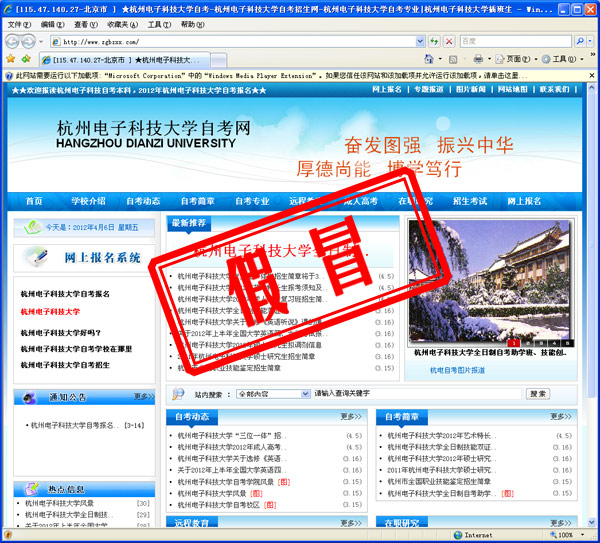Click the Print icon in toolbar
Viewport: 600px width, 543px height.
click(x=478, y=59)
